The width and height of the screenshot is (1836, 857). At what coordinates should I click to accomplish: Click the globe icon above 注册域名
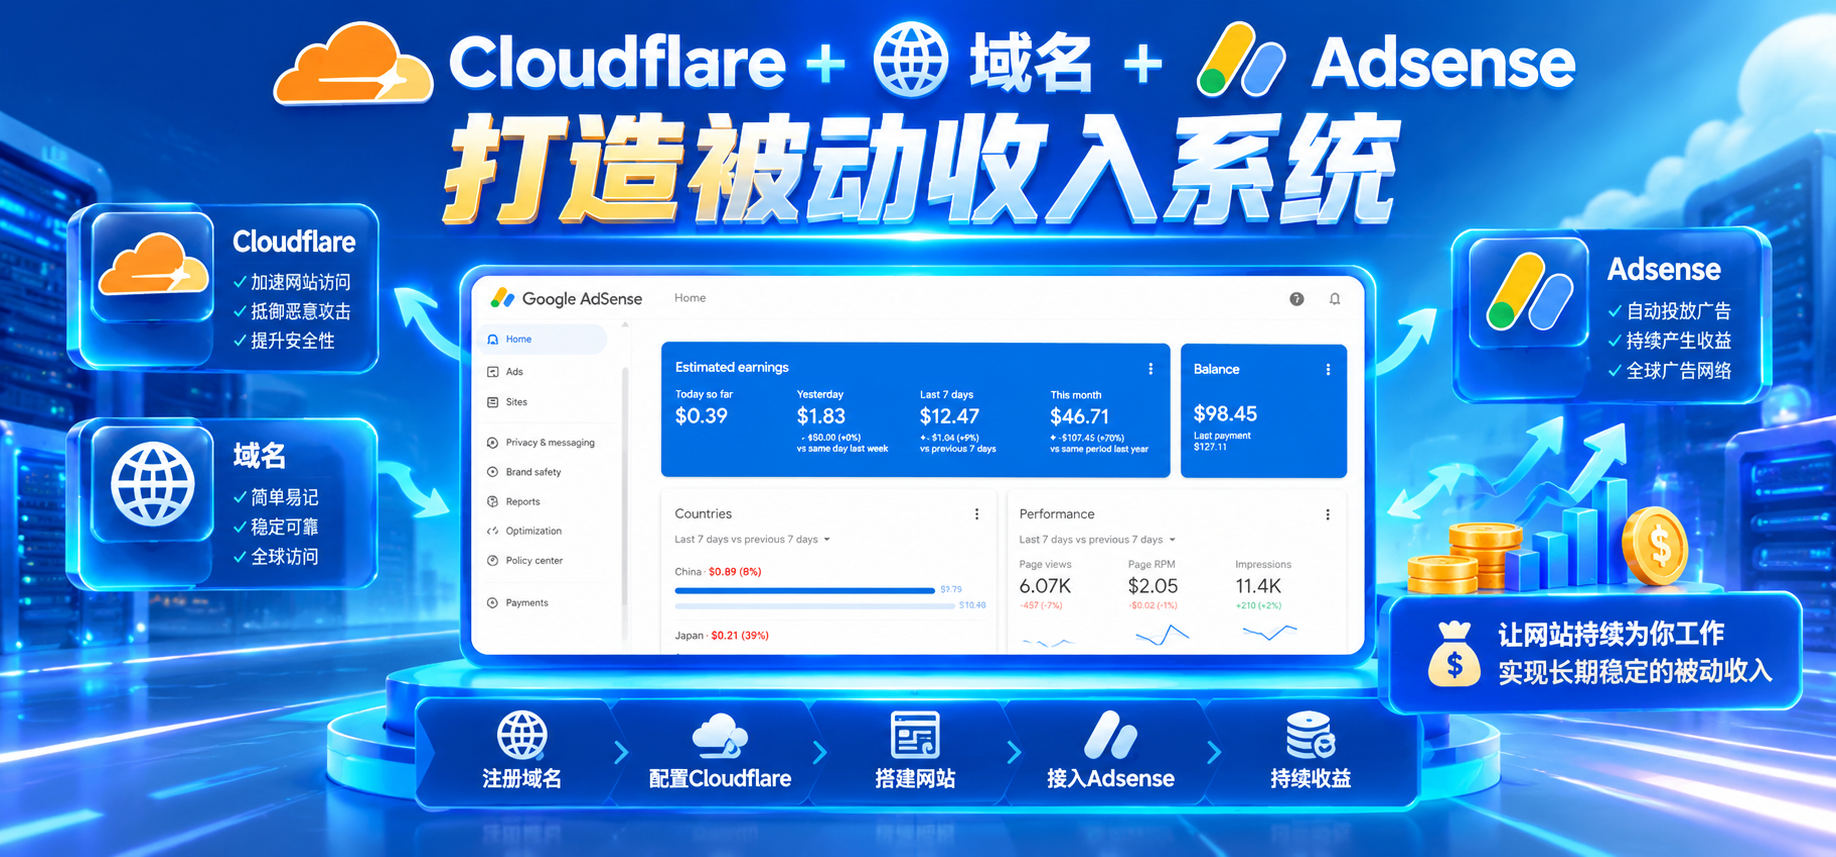(x=522, y=736)
